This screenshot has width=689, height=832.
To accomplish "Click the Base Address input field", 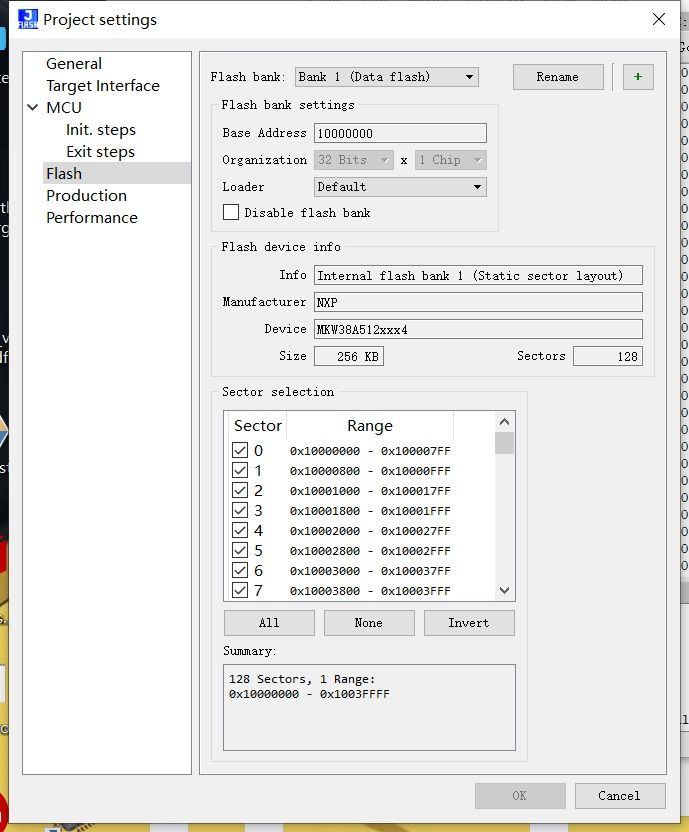I will coord(400,133).
